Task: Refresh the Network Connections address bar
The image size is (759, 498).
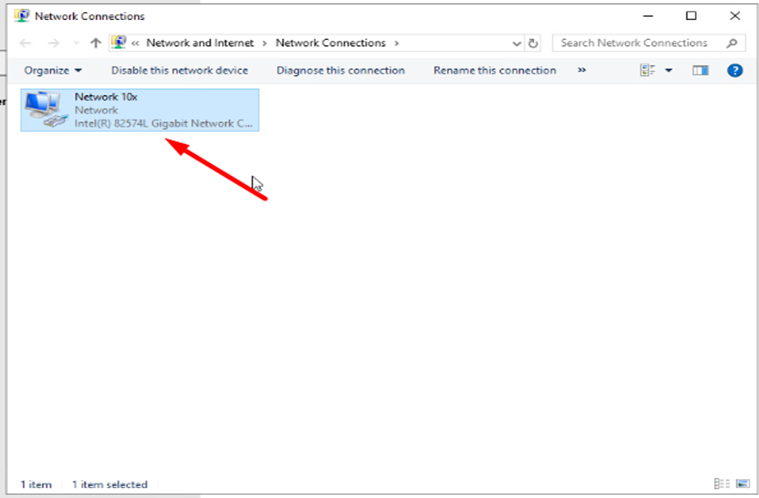Action: [x=533, y=43]
